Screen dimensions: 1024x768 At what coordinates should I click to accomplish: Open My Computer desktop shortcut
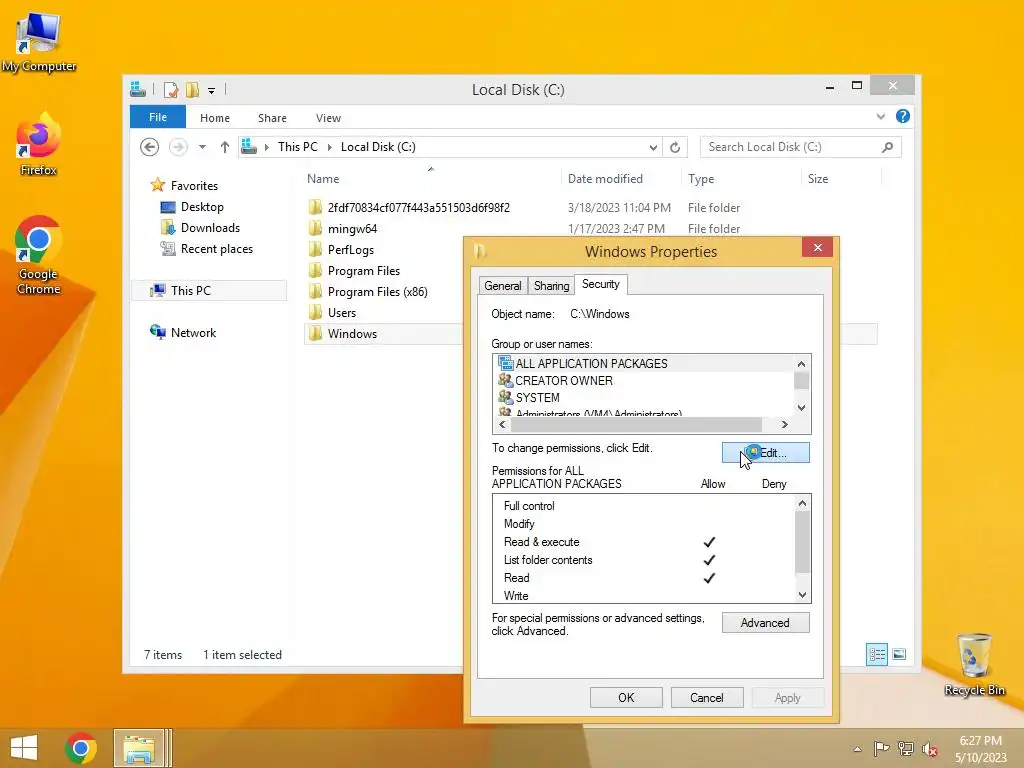coord(38,42)
